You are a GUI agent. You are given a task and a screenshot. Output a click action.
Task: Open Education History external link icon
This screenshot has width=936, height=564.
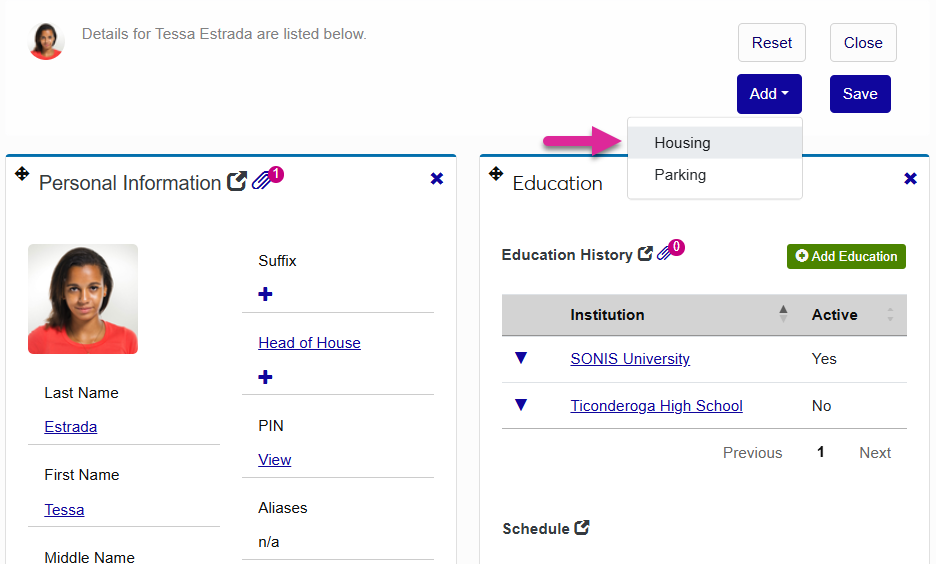[x=645, y=254]
